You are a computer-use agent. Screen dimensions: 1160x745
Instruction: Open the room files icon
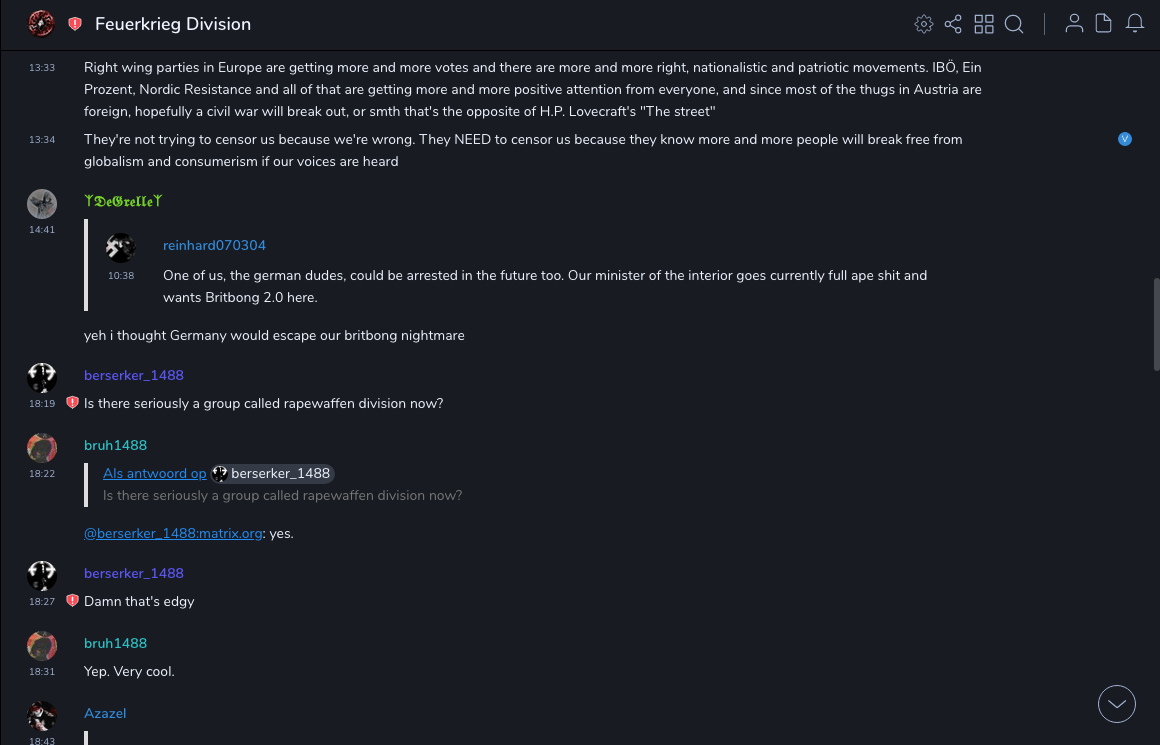[1104, 24]
